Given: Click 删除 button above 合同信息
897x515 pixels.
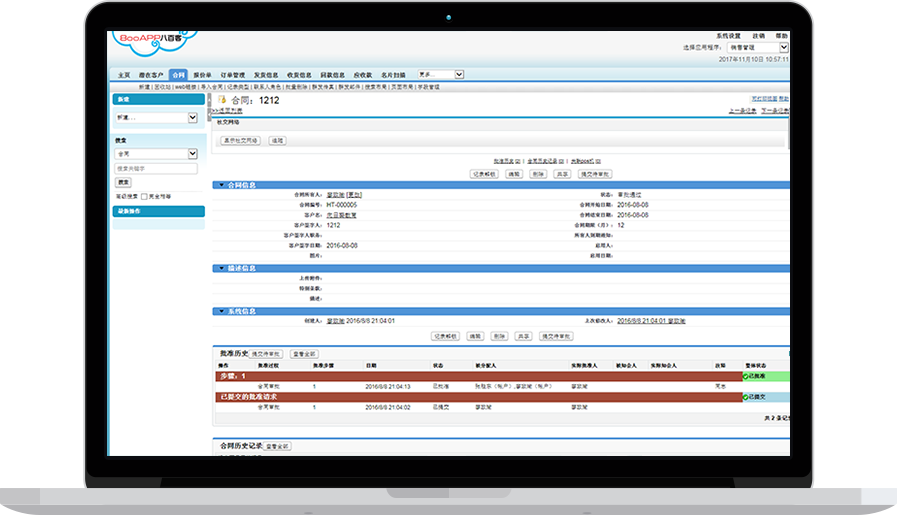Looking at the screenshot, I should point(538,174).
